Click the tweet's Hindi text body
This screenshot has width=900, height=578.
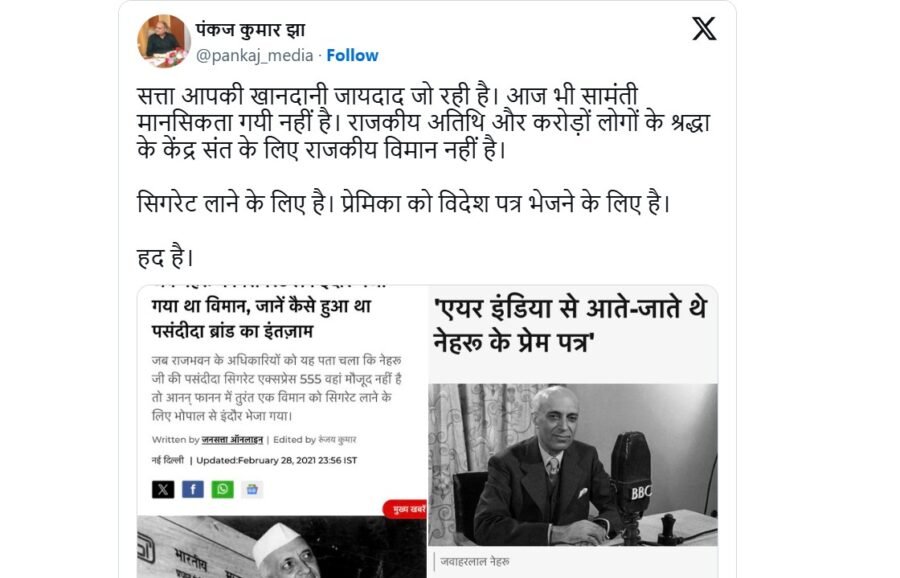pos(424,177)
